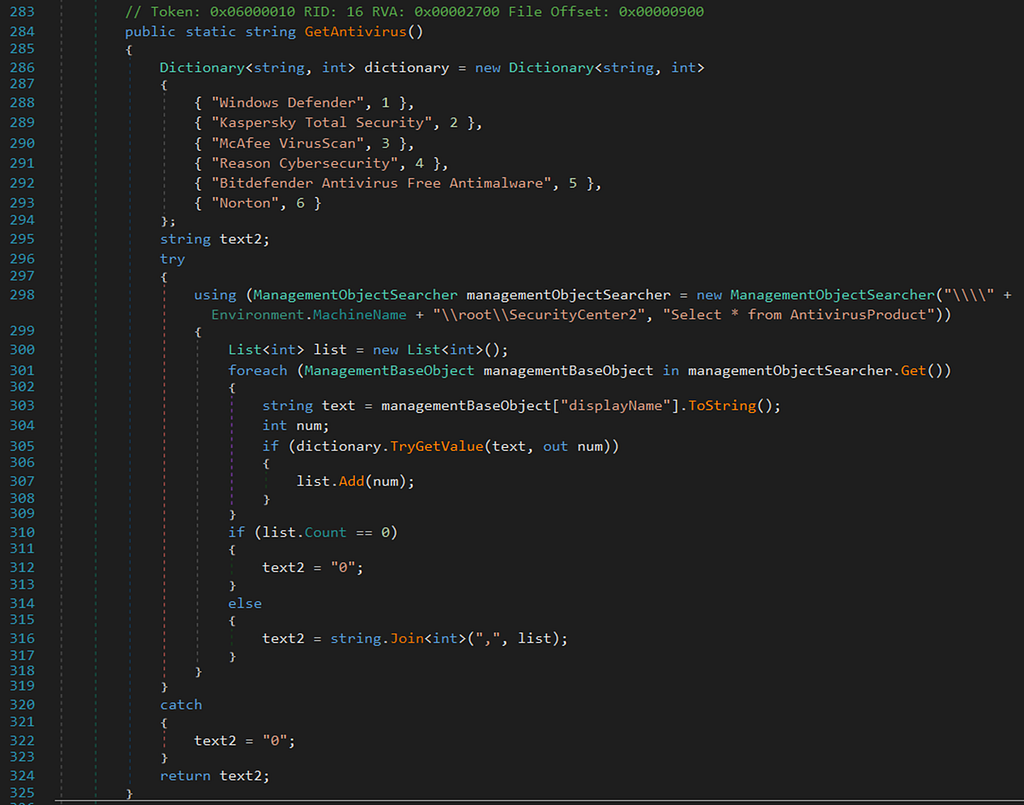Click 'return text2;' on line 324

pyautogui.click(x=215, y=776)
